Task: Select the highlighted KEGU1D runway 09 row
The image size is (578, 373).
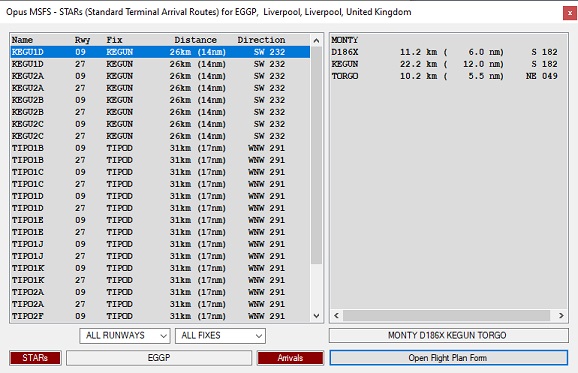Action: pos(160,52)
